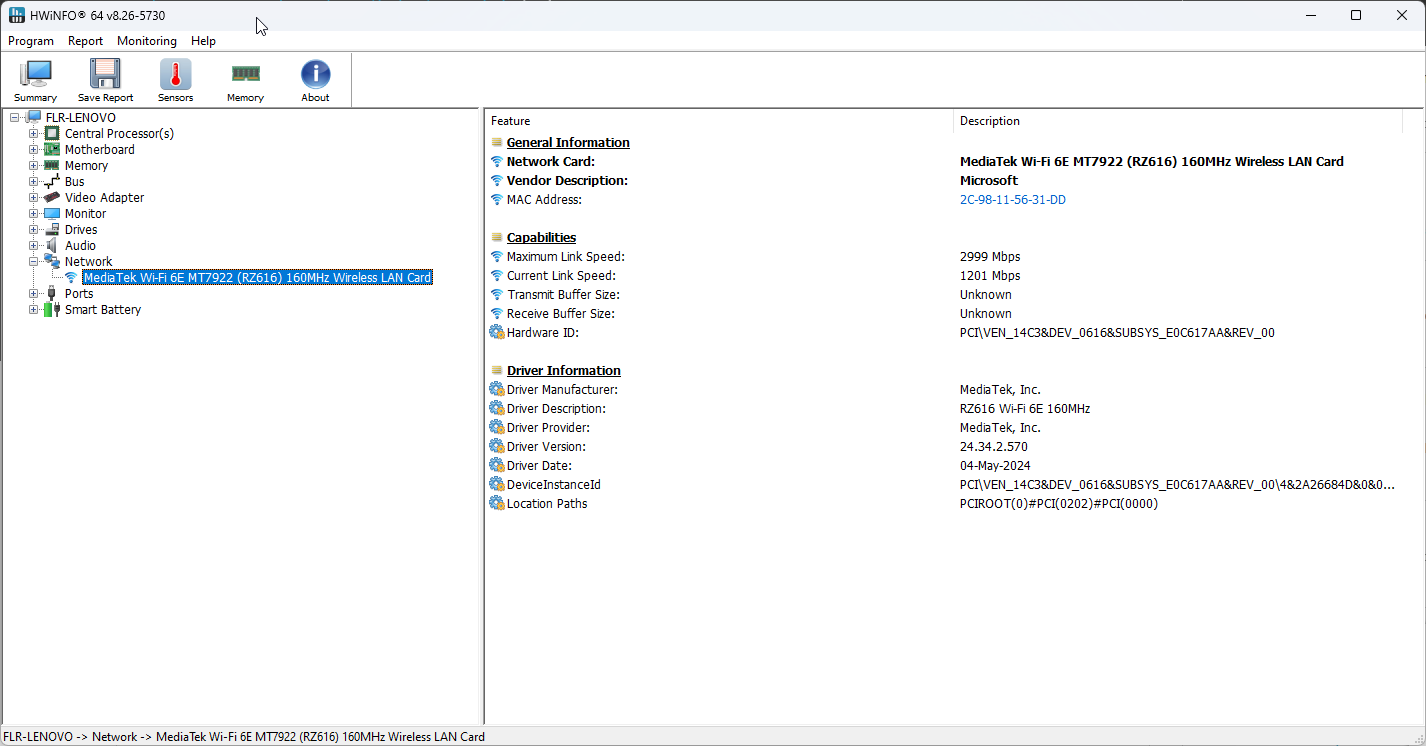The height and width of the screenshot is (746, 1426).
Task: Click the status bar path text
Action: click(x=244, y=737)
